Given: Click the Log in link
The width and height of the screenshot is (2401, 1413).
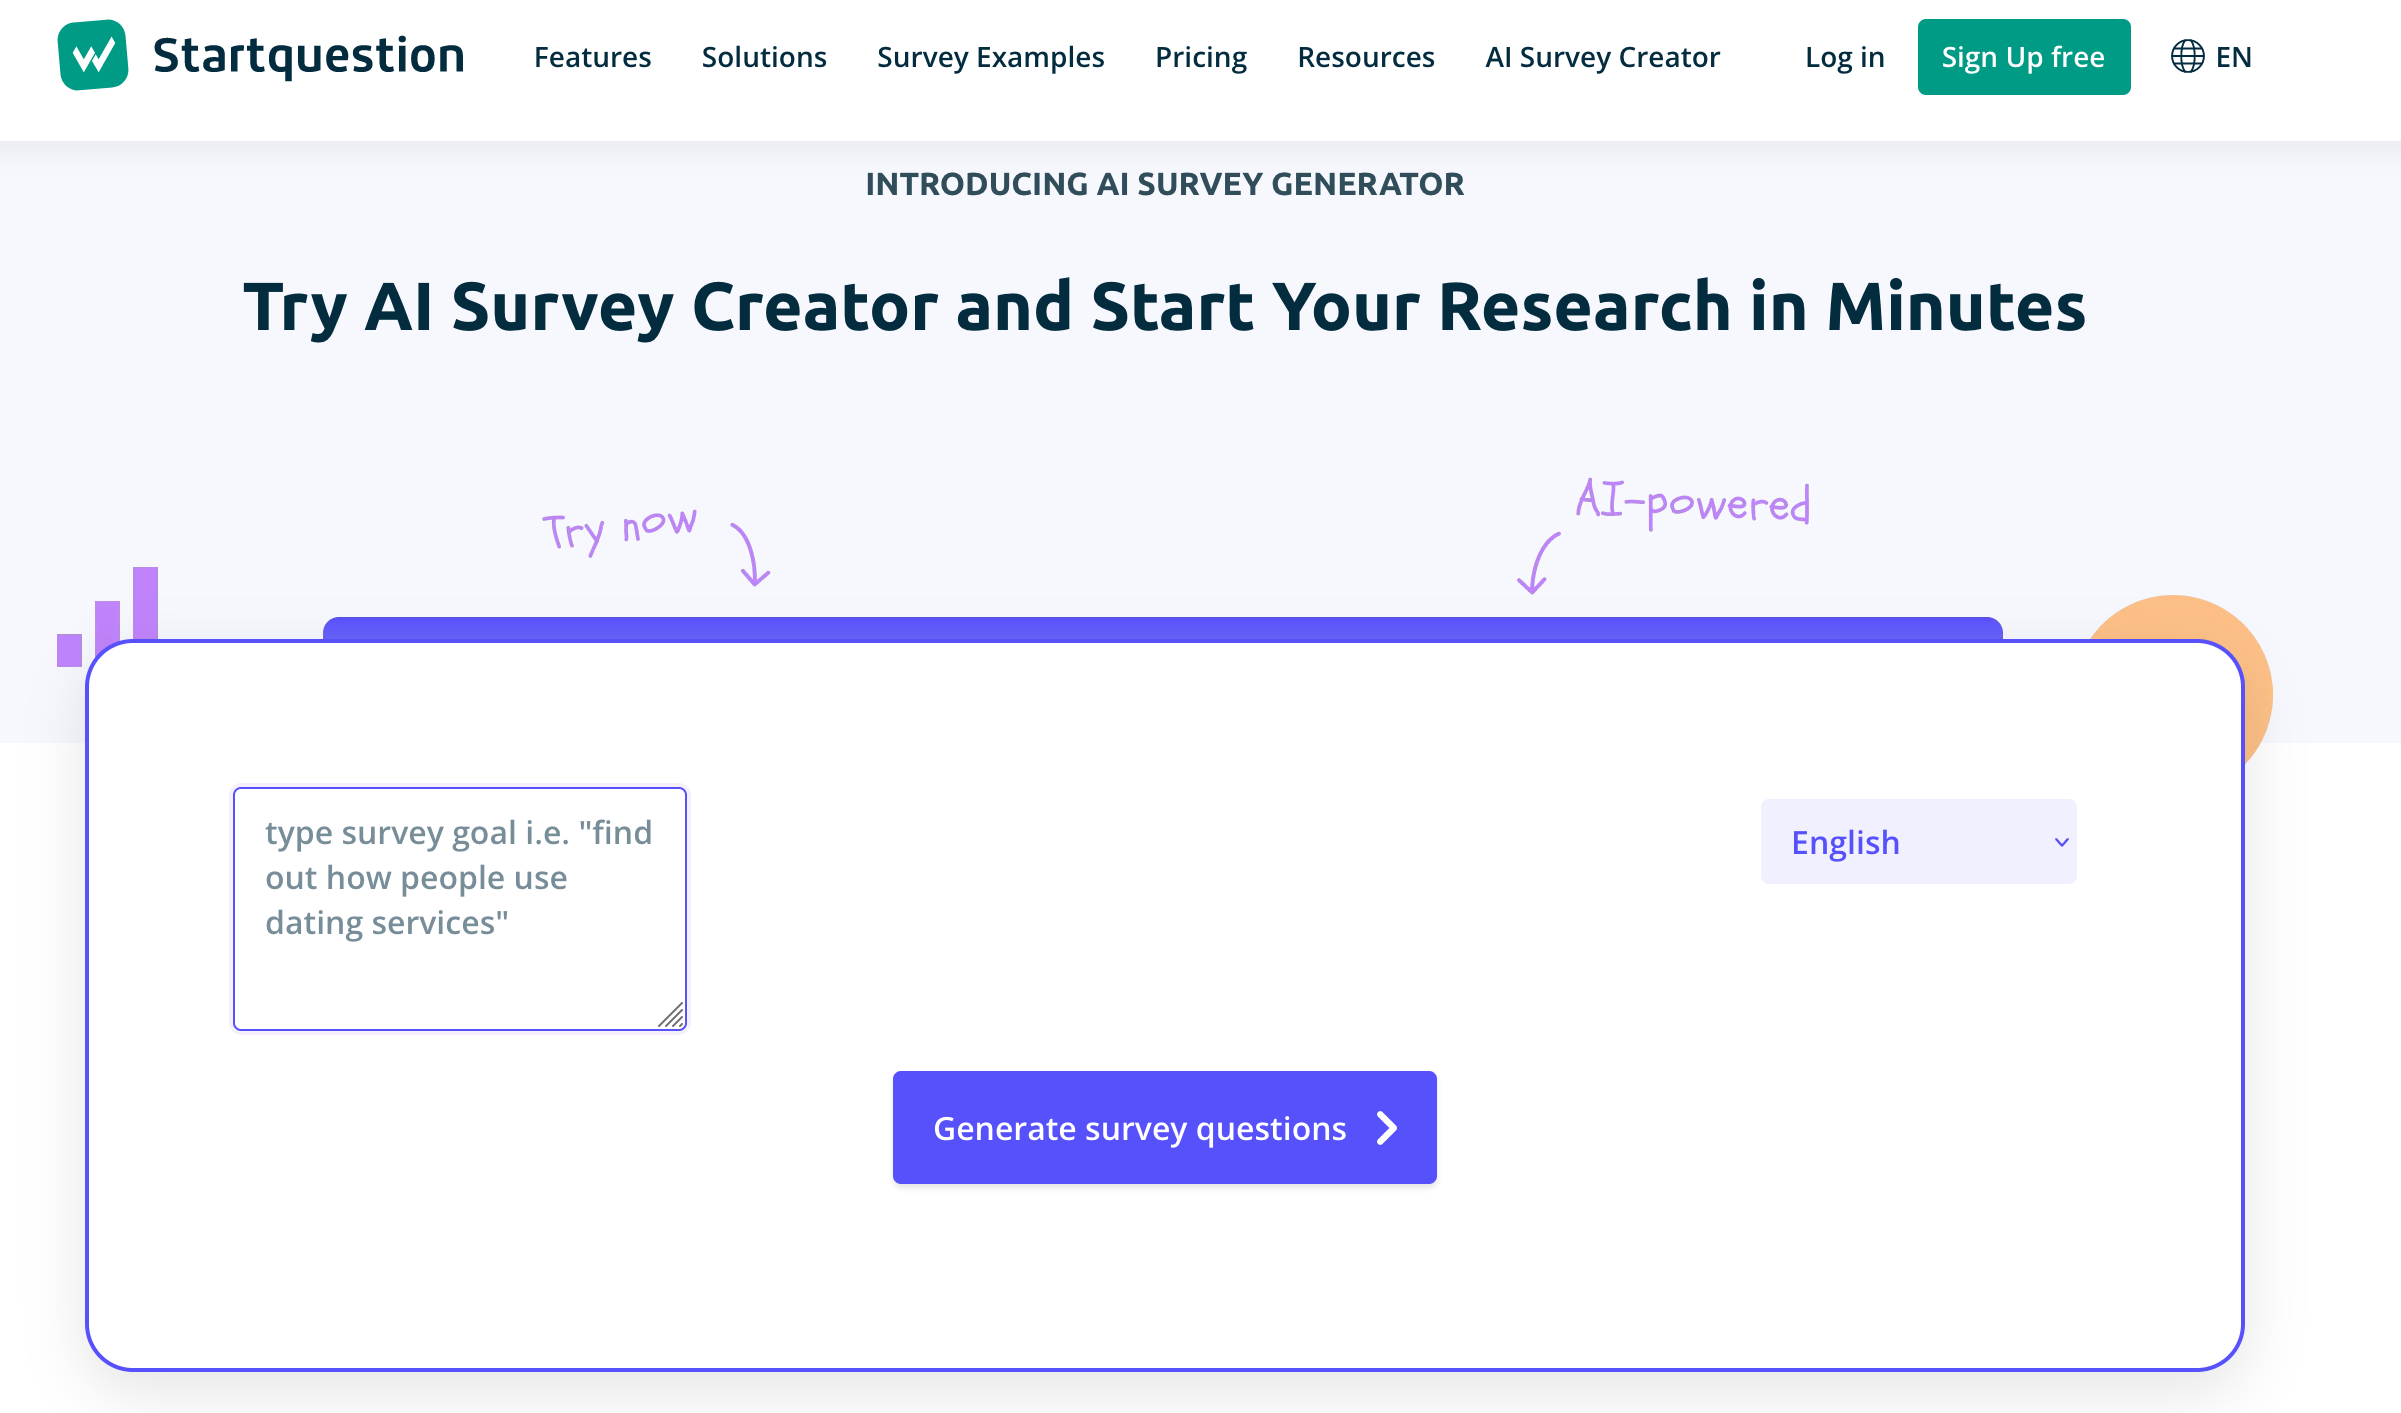Looking at the screenshot, I should [1844, 57].
